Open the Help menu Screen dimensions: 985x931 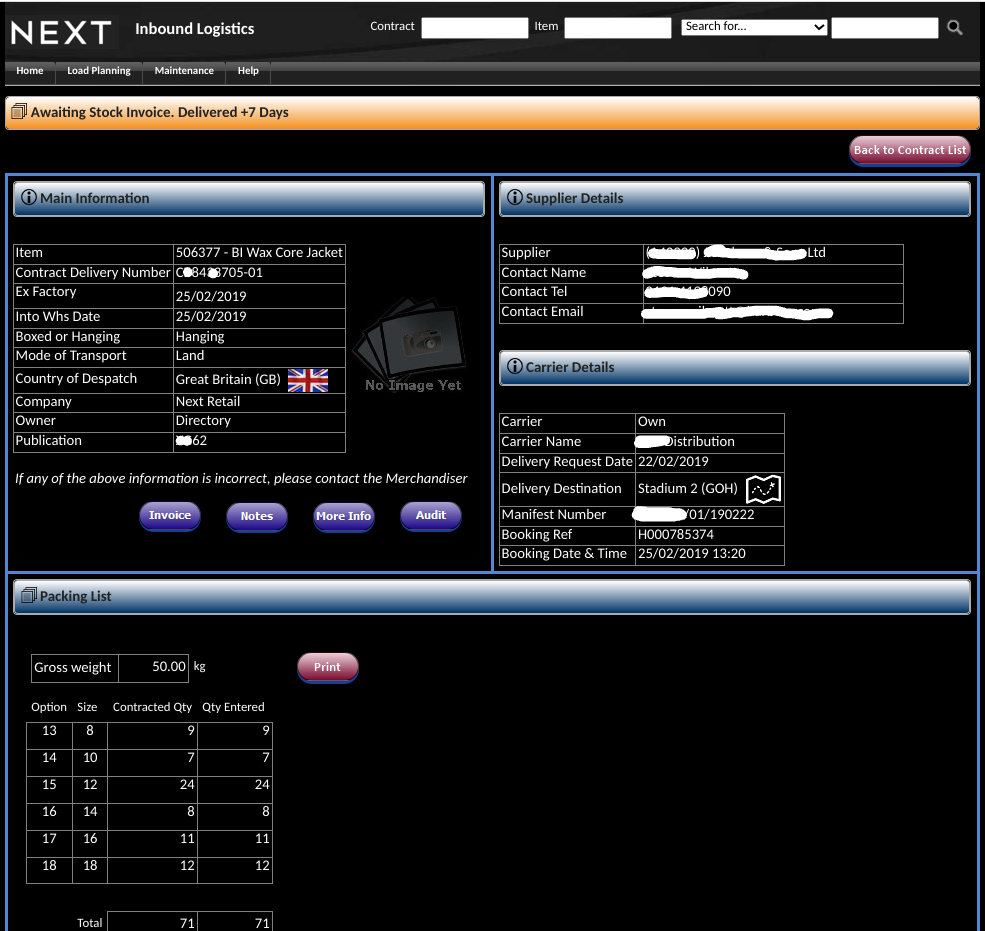coord(247,72)
